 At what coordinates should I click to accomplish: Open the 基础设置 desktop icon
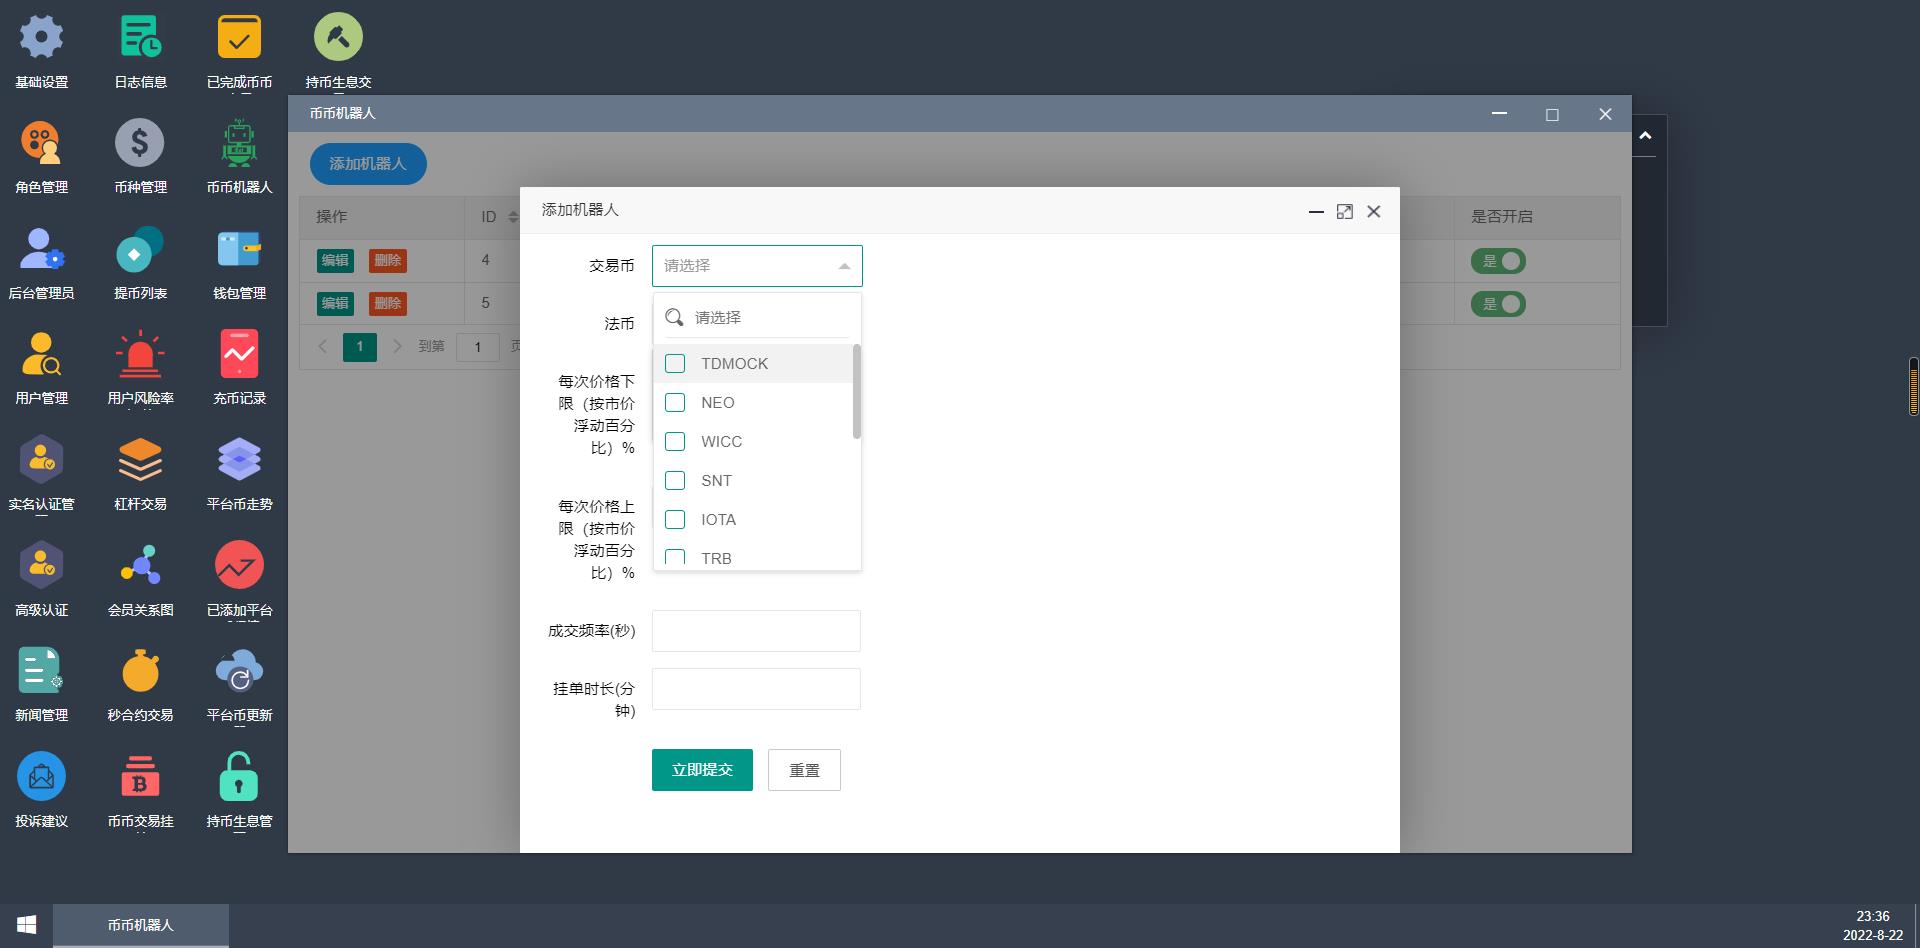point(41,38)
